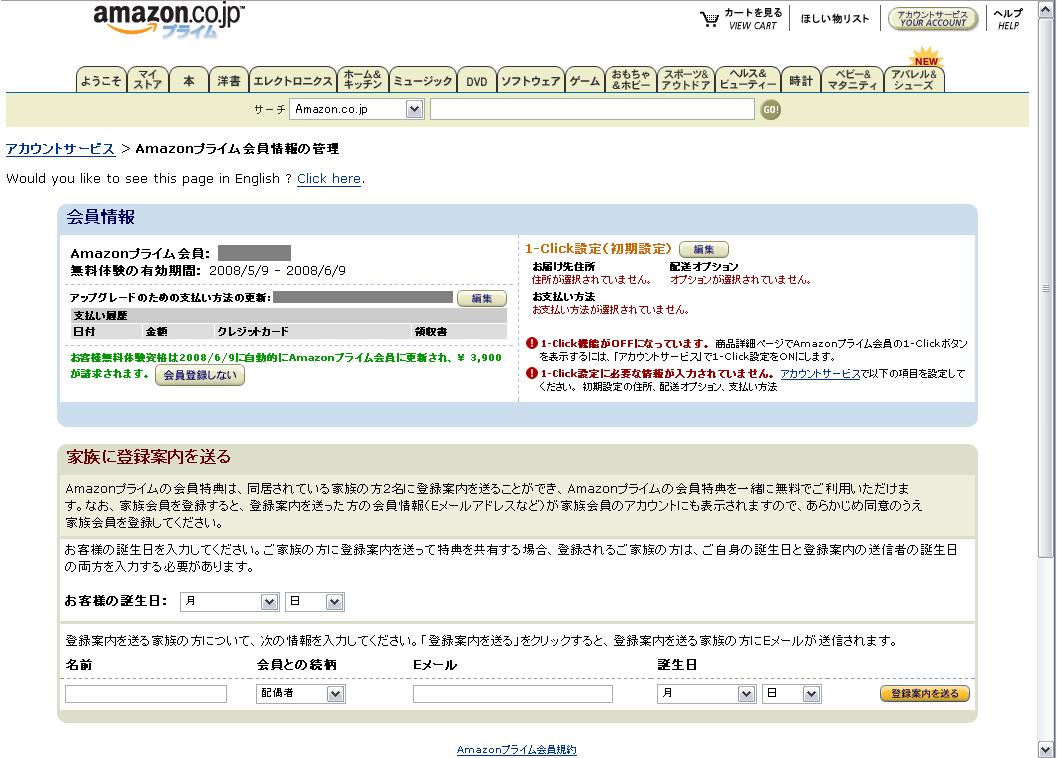The image size is (1057, 758).
Task: Click the vertical scrollbar thumb
Action: (x=1046, y=289)
